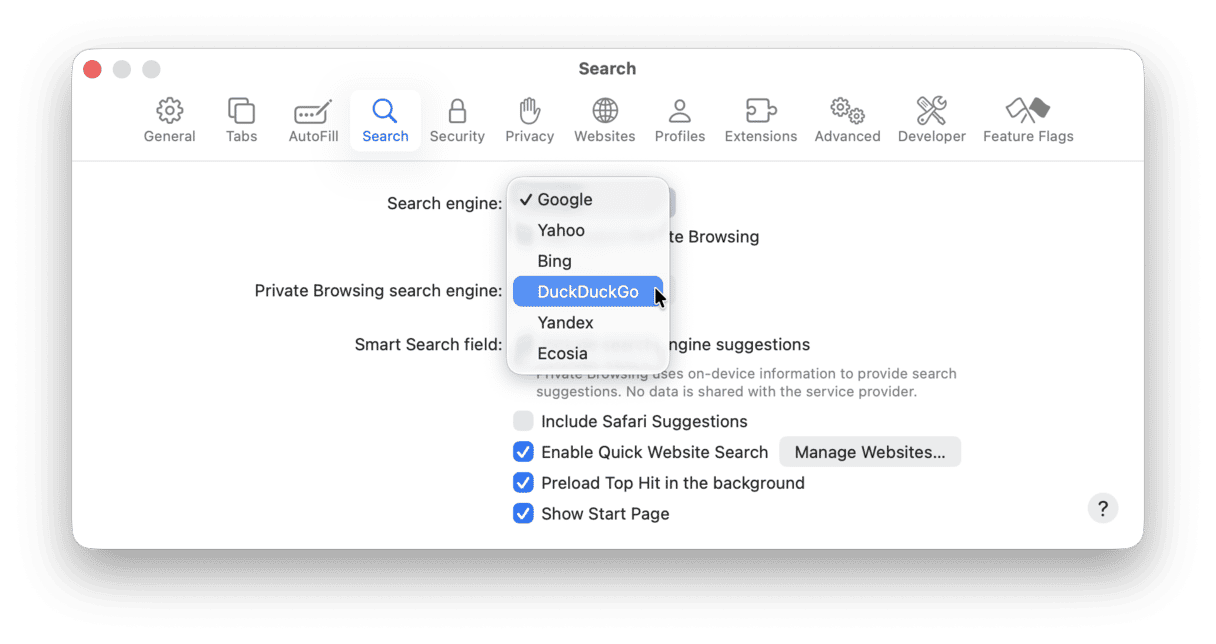Uncheck Enable Quick Website Search
Image resolution: width=1216 pixels, height=644 pixels.
click(523, 451)
